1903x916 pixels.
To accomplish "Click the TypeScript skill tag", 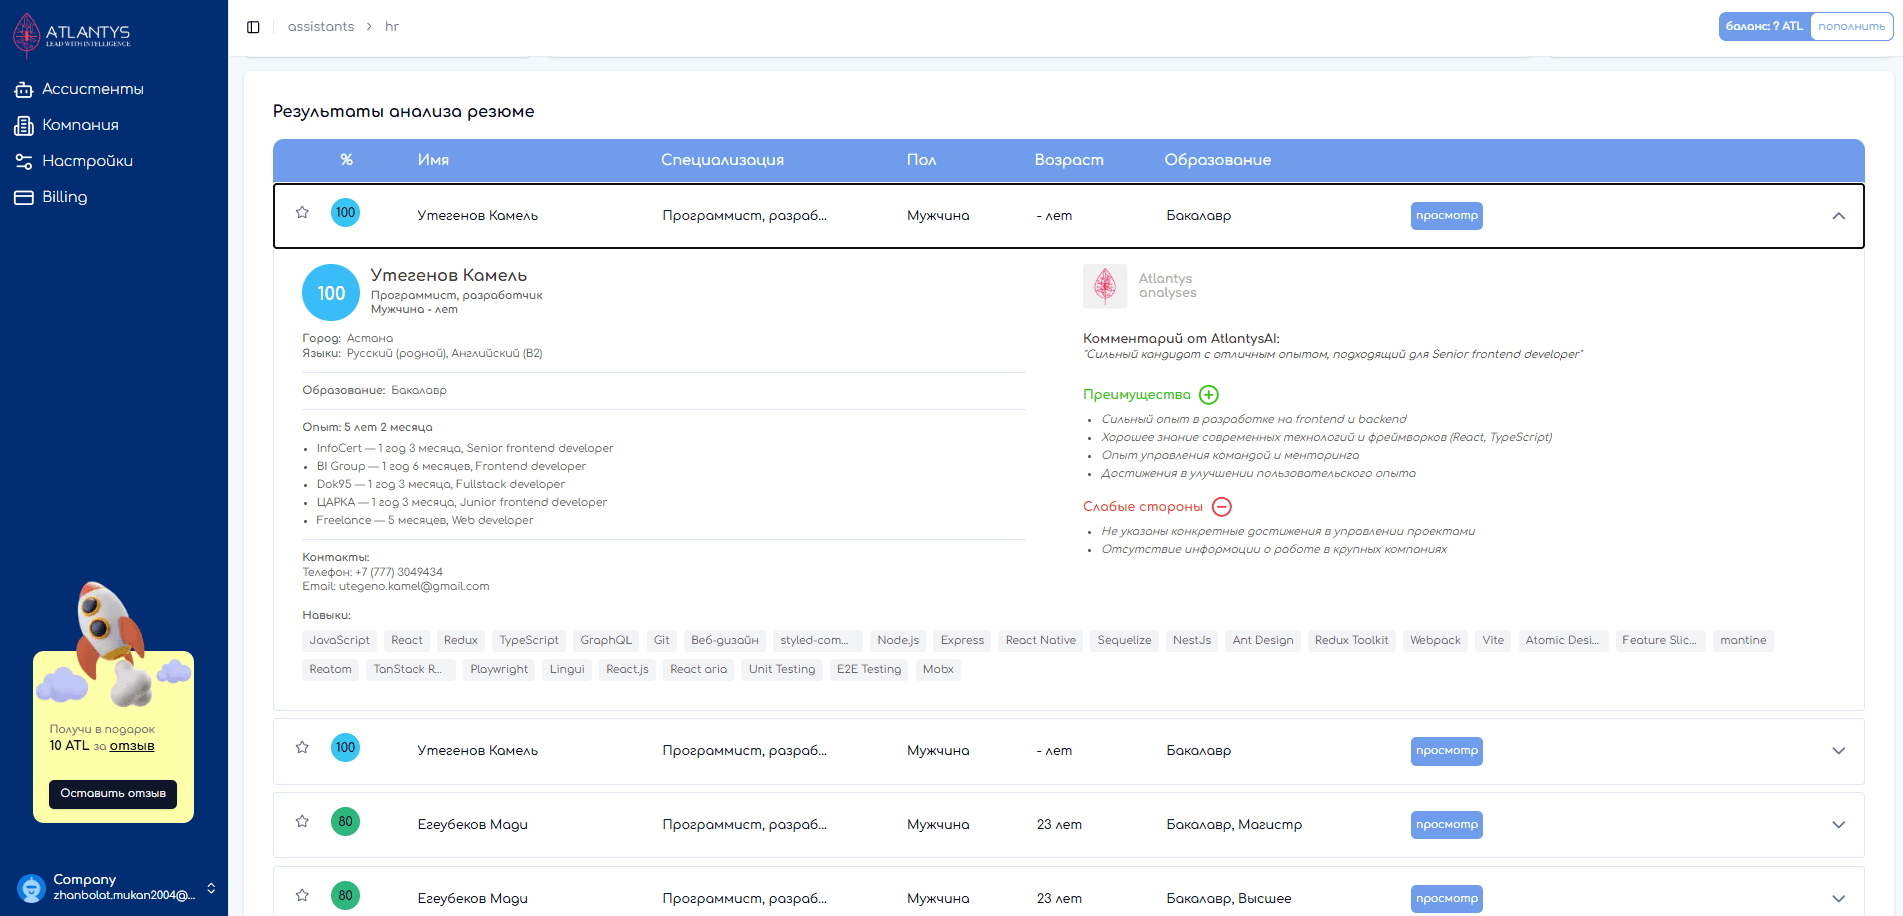I will [x=529, y=641].
